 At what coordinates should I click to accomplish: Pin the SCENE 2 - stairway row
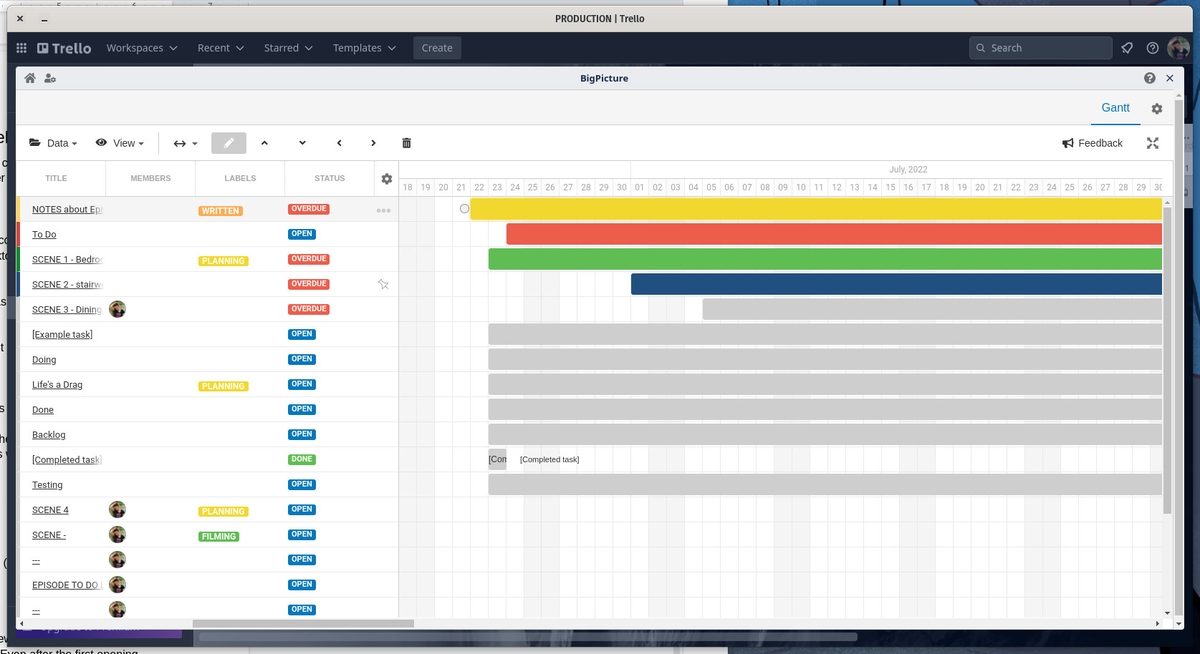pos(383,284)
